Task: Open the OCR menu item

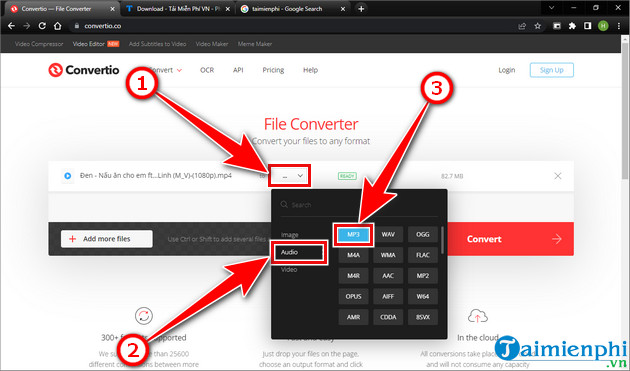Action: tap(207, 70)
